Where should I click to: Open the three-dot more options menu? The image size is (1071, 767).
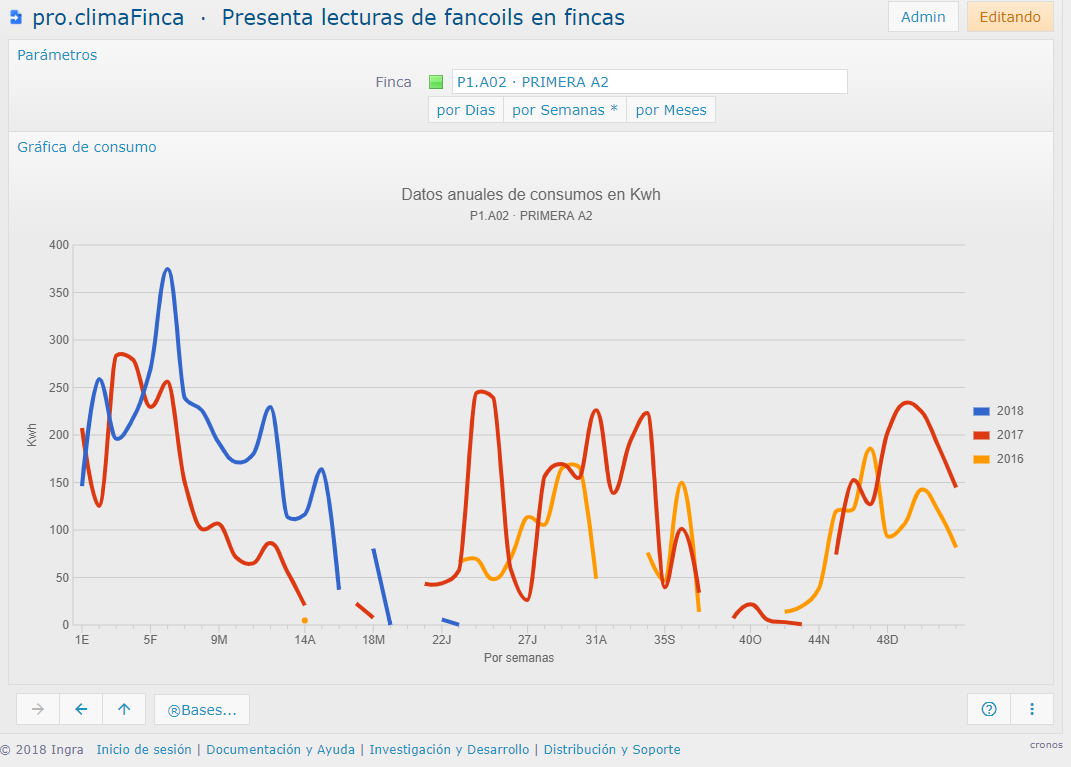coord(1032,709)
